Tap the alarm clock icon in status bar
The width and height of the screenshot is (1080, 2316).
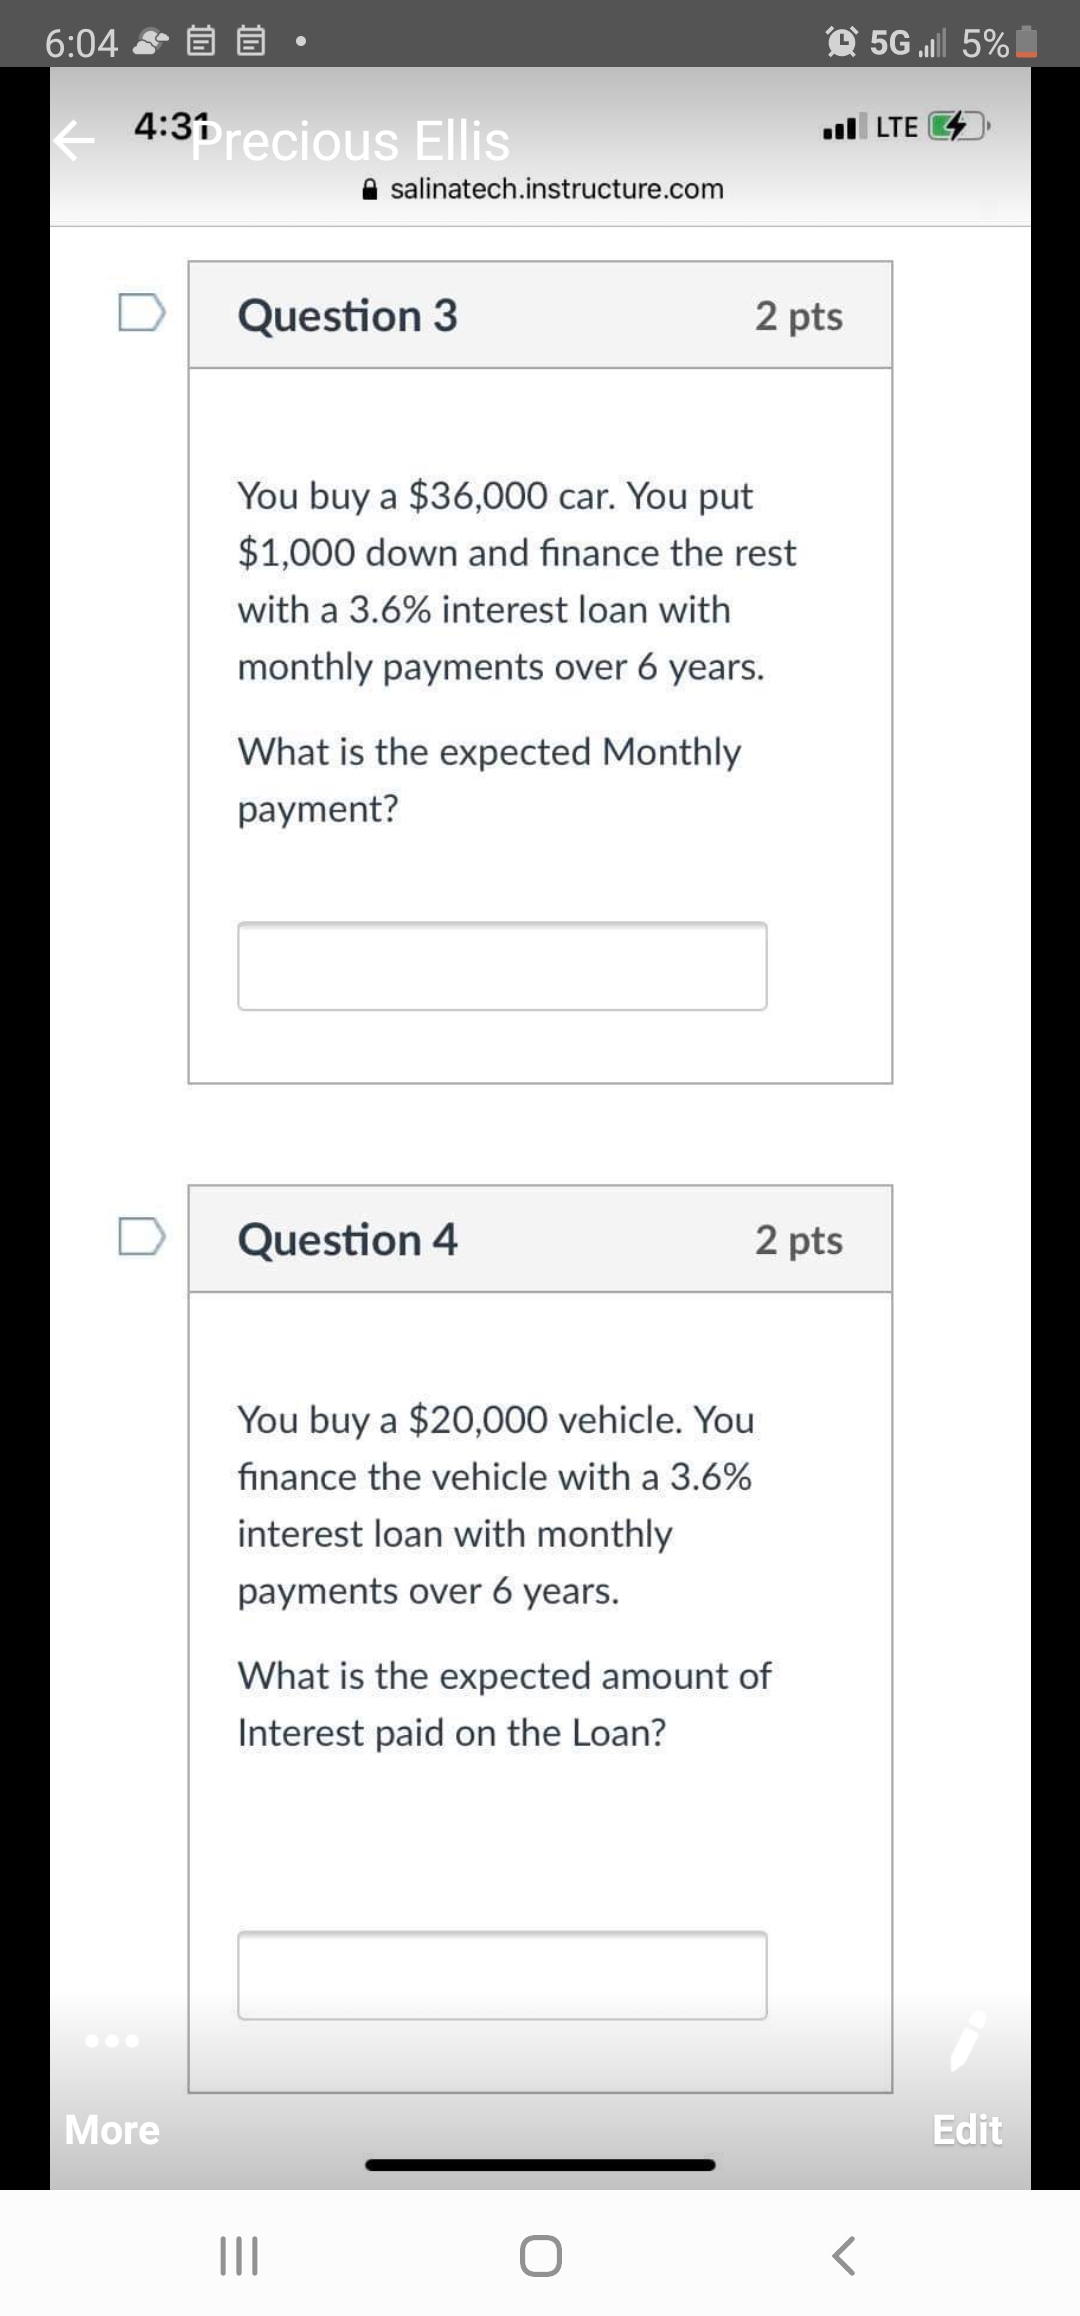(841, 42)
